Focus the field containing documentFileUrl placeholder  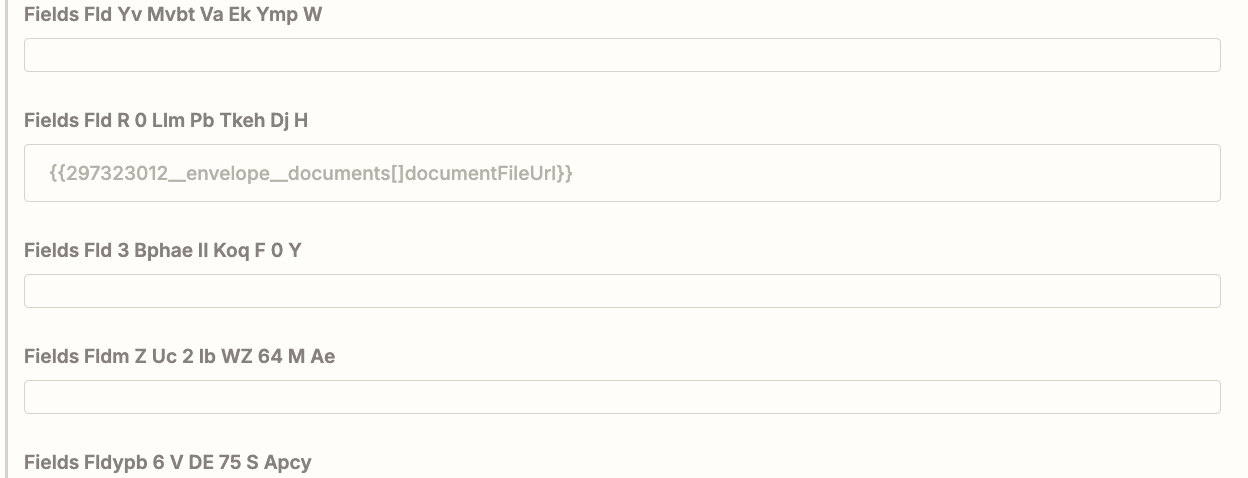pos(622,173)
